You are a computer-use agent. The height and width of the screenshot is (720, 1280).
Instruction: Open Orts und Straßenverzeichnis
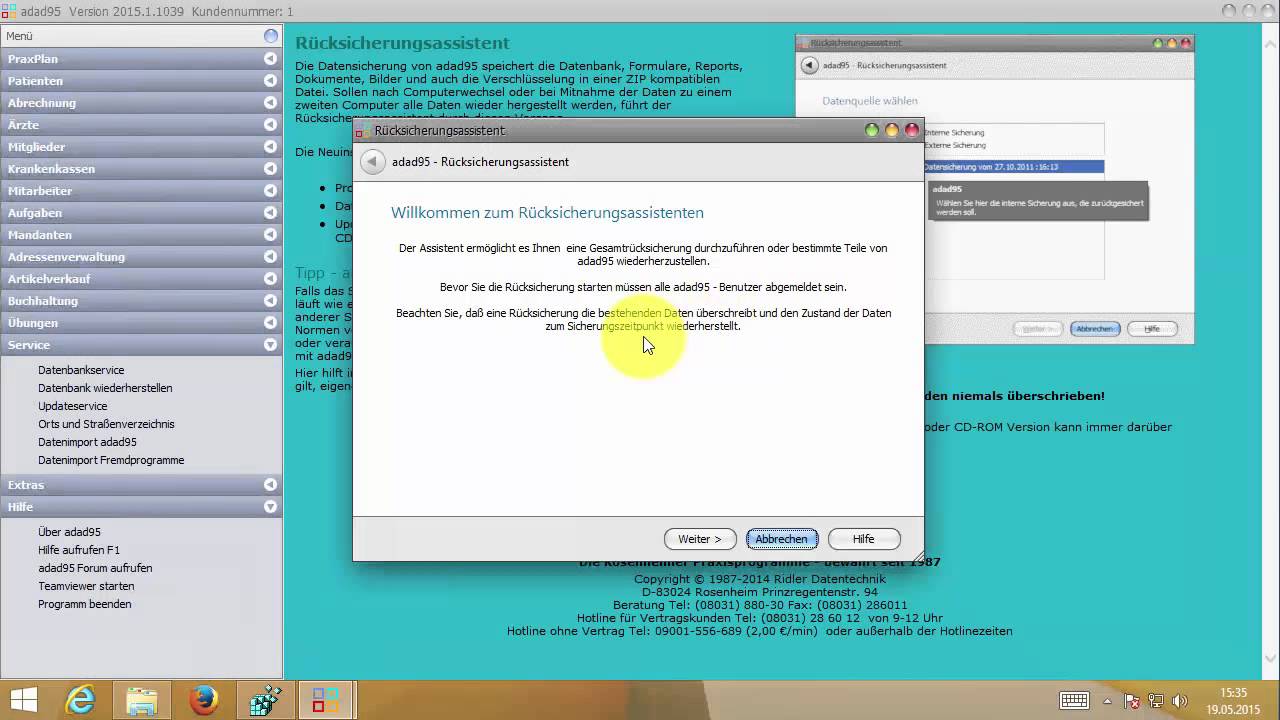pyautogui.click(x=106, y=424)
